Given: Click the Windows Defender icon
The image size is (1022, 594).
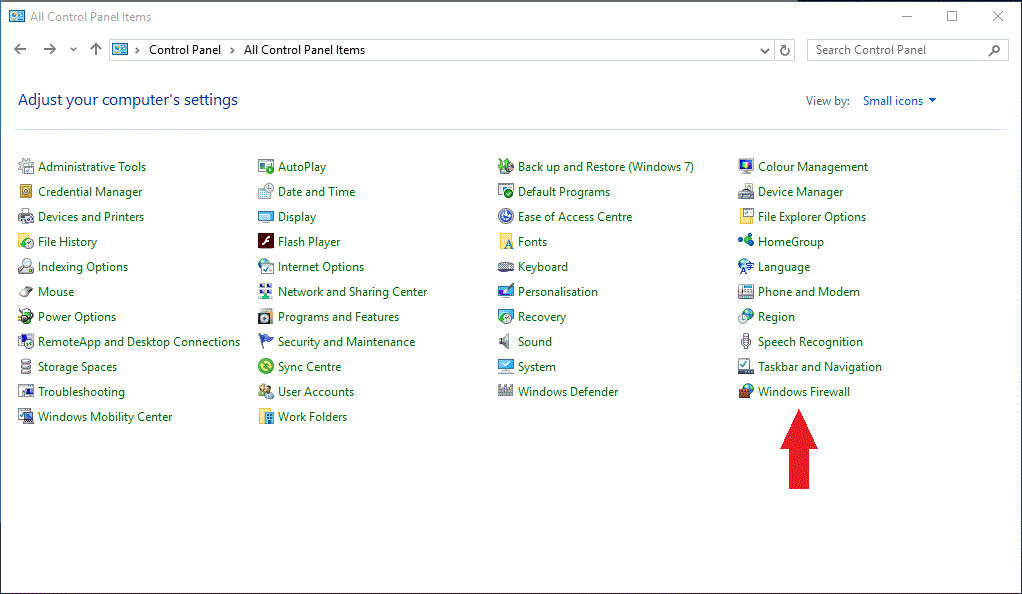Looking at the screenshot, I should pyautogui.click(x=506, y=392).
